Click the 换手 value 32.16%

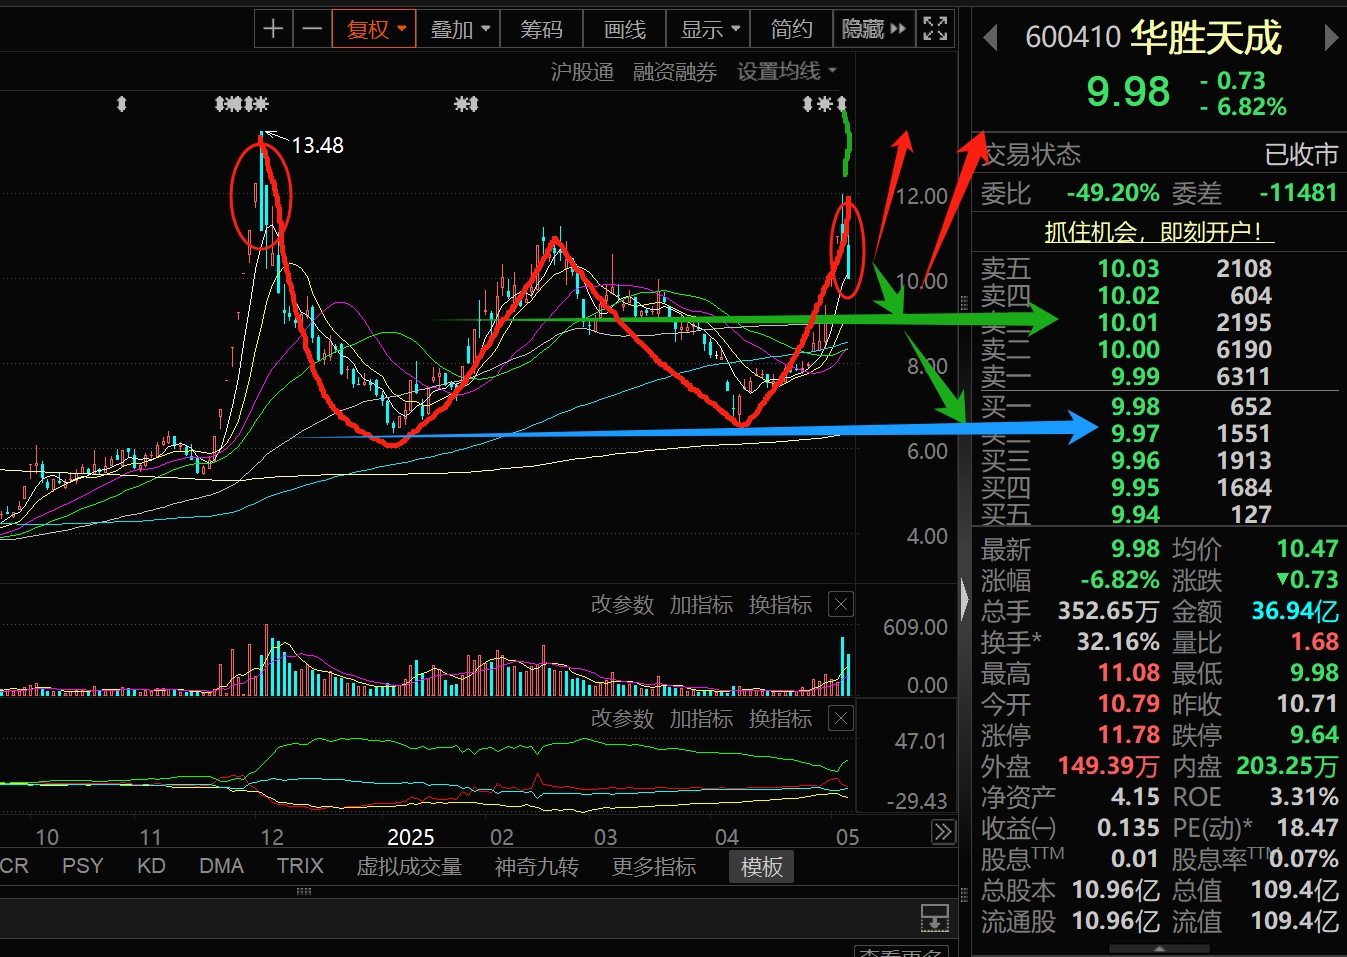pyautogui.click(x=1118, y=642)
